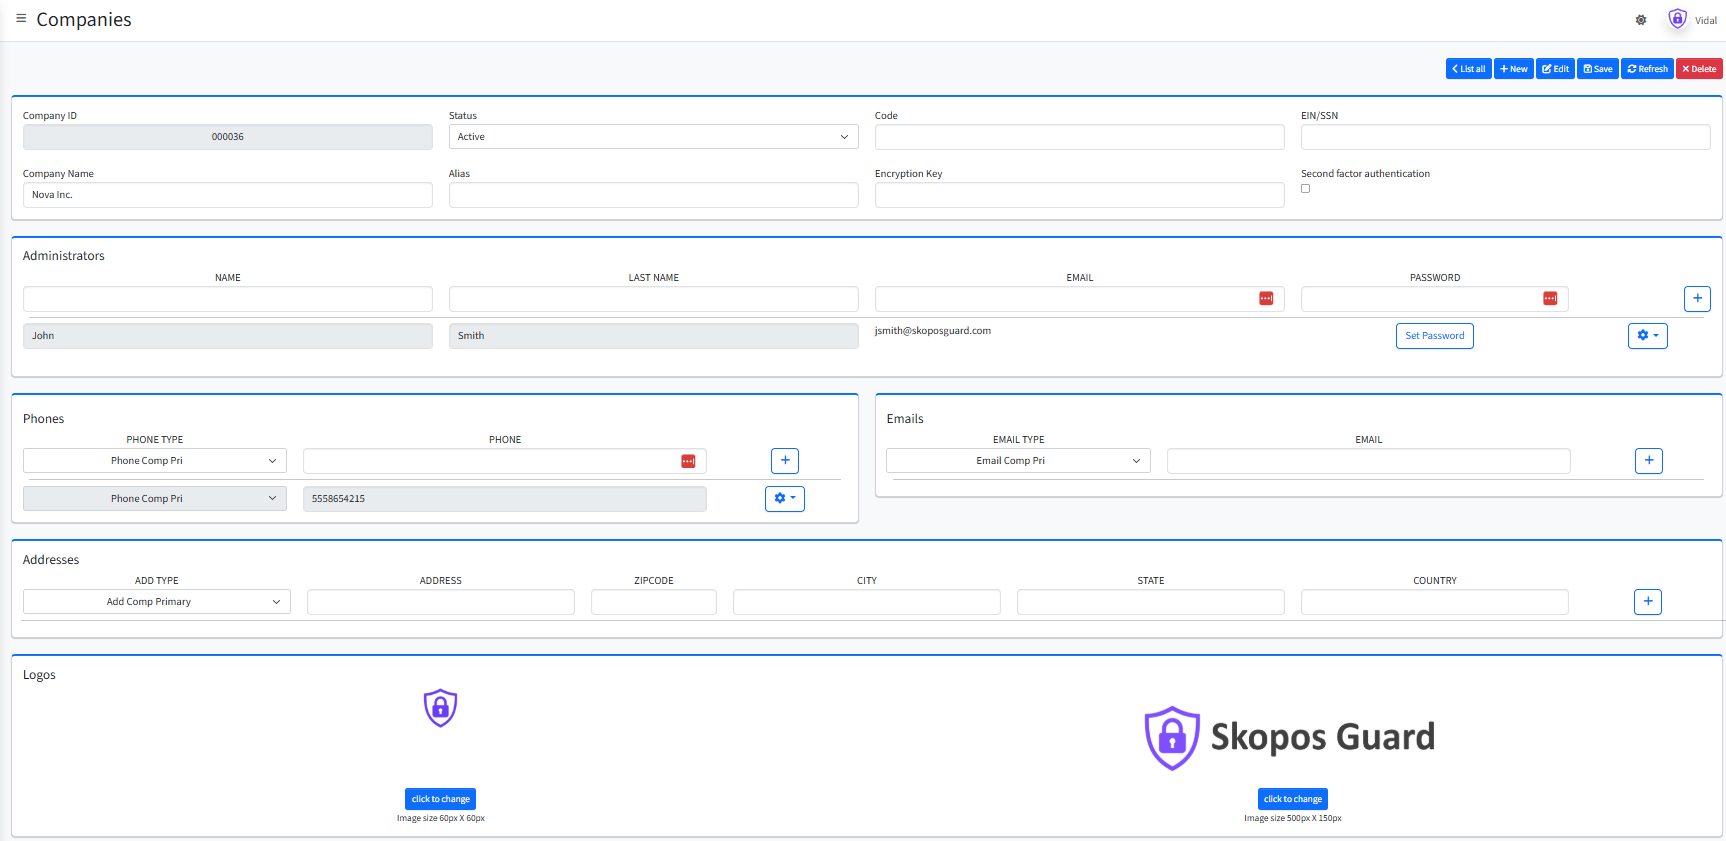Open the Add Type address dropdown
This screenshot has height=841, width=1726.
(157, 602)
